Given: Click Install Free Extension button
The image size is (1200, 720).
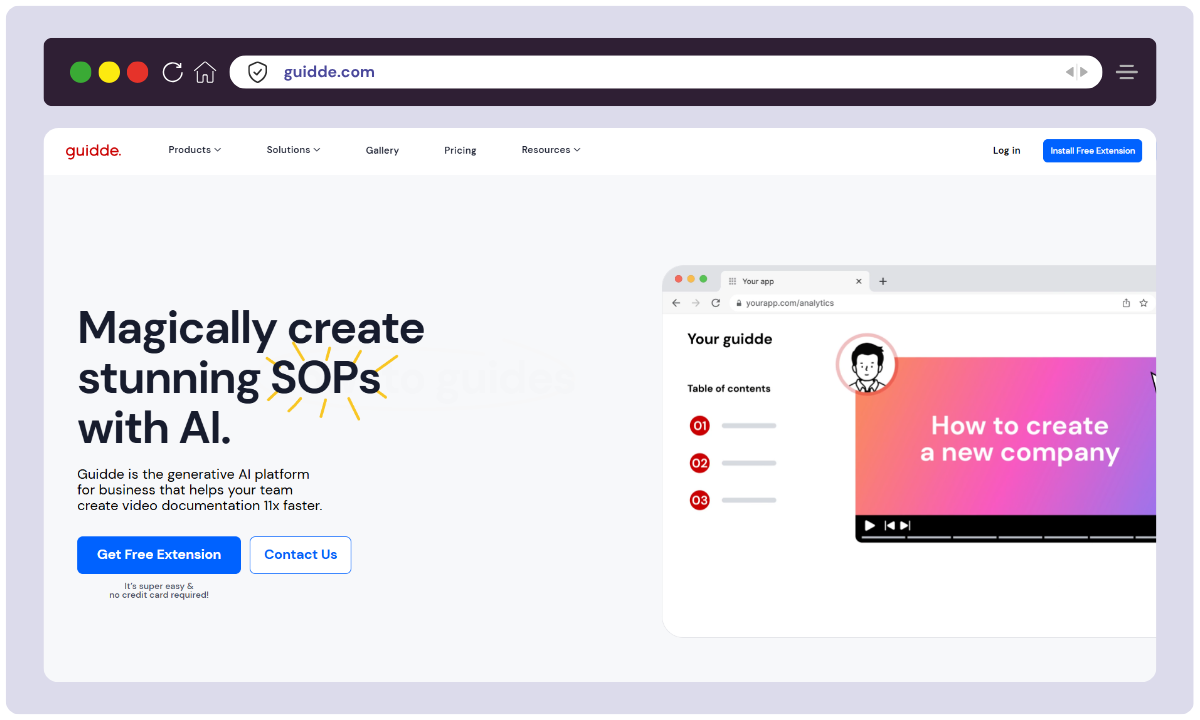Looking at the screenshot, I should point(1092,151).
